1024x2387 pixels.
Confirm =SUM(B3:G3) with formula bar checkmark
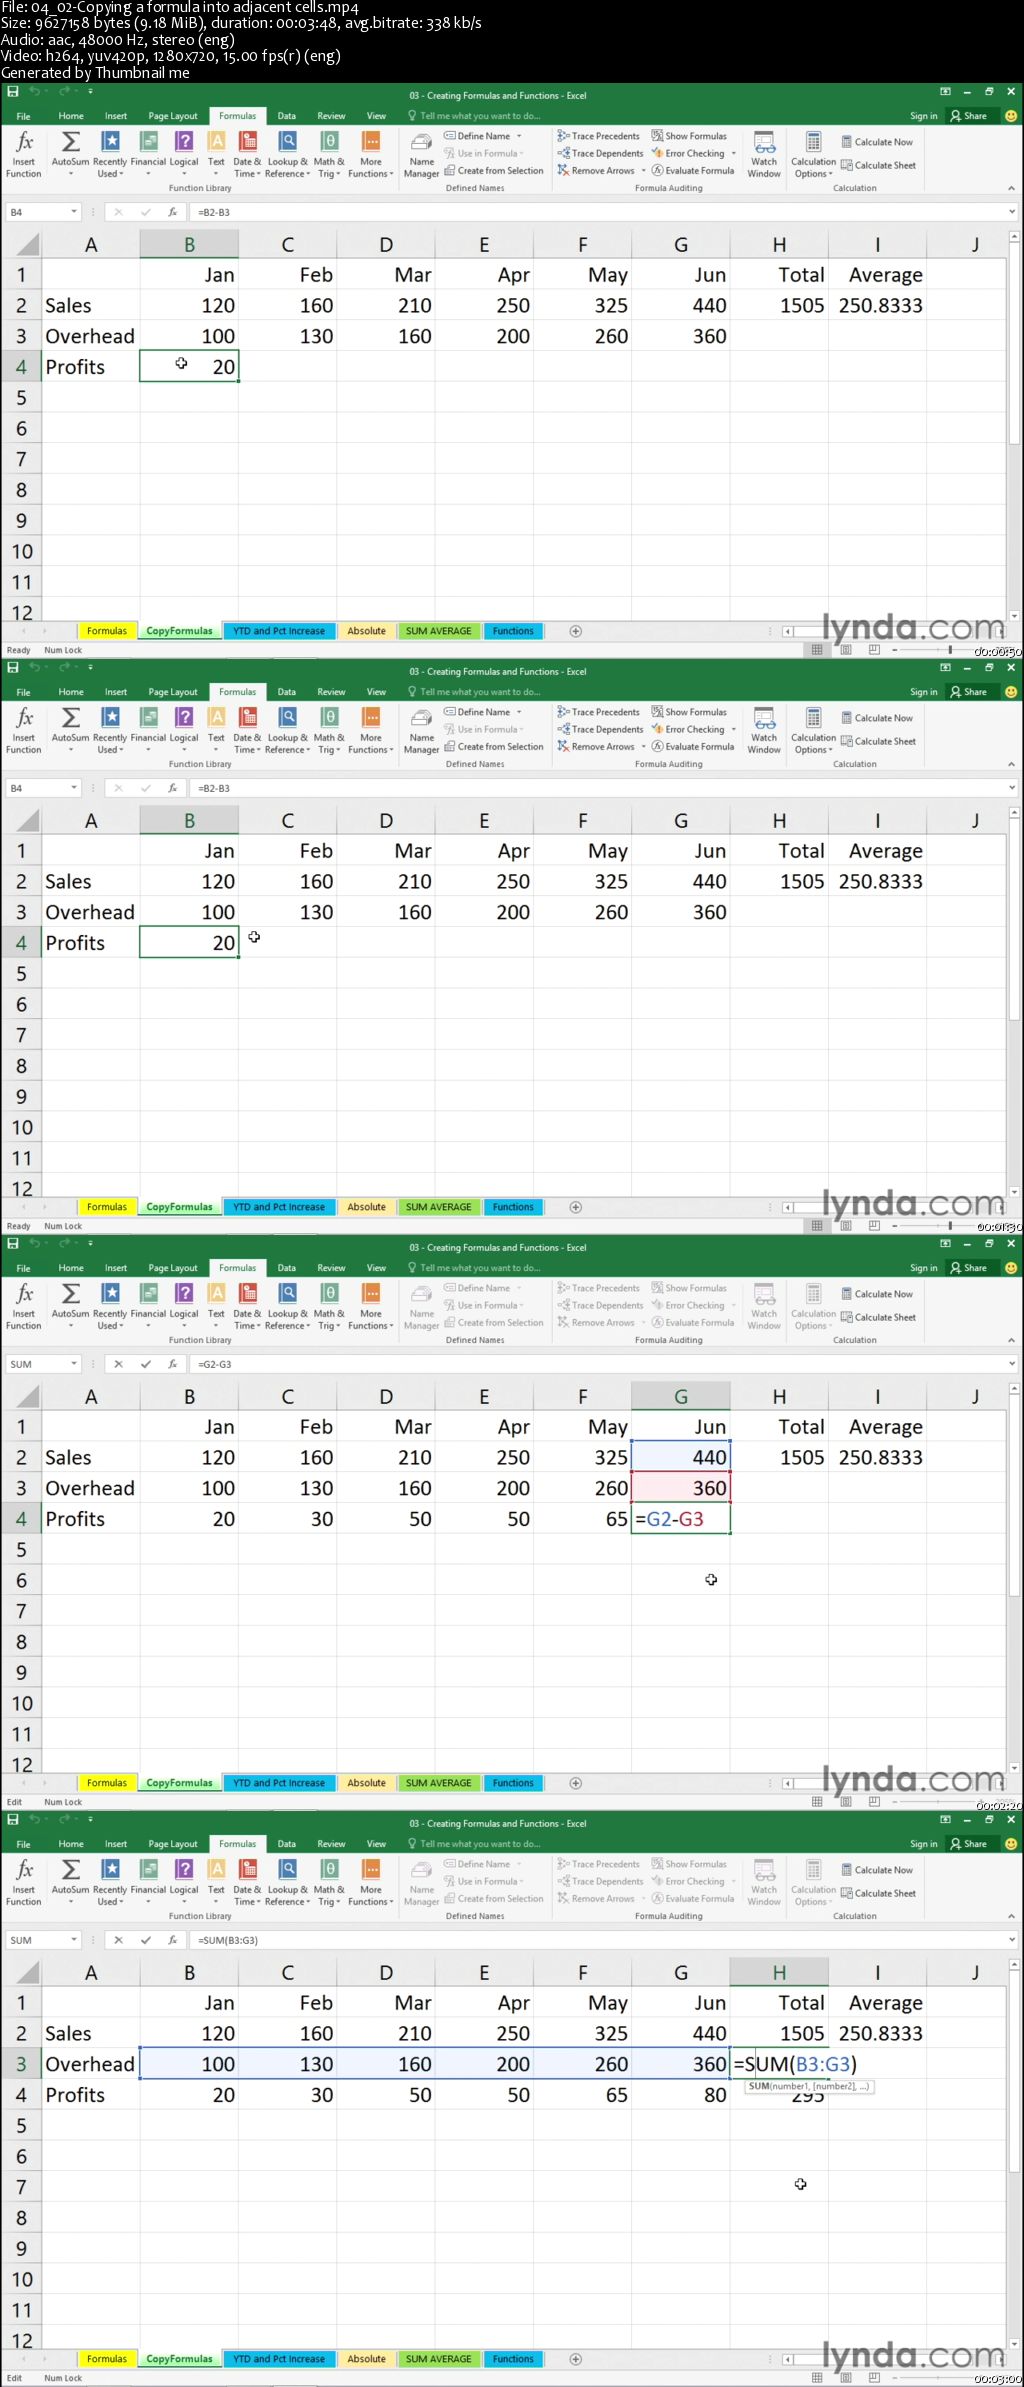(146, 1940)
